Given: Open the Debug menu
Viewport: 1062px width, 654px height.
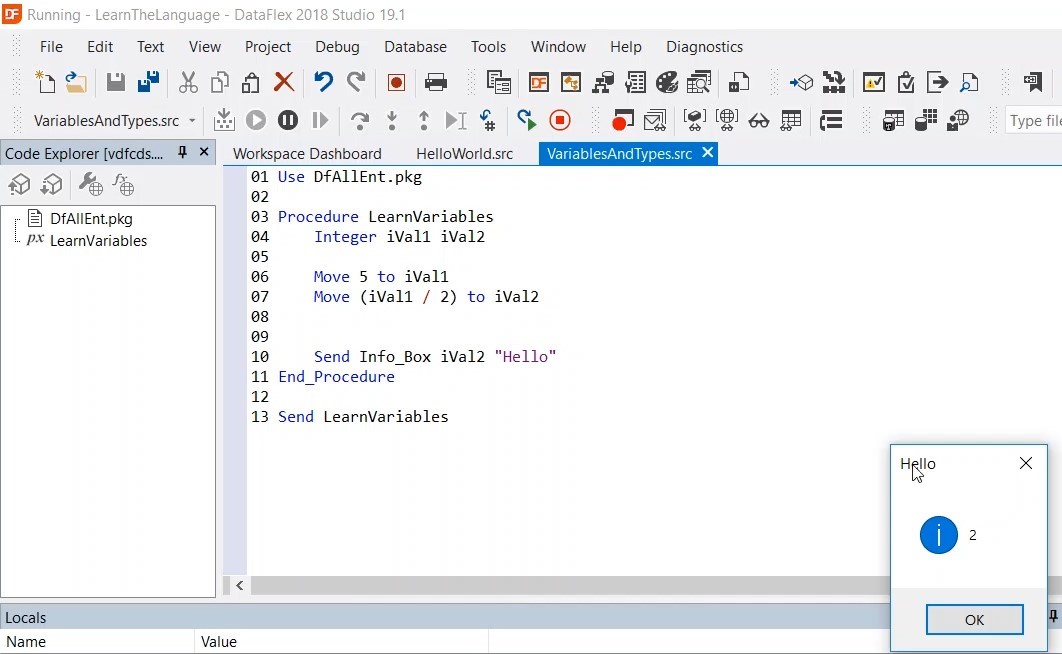Looking at the screenshot, I should coord(337,47).
